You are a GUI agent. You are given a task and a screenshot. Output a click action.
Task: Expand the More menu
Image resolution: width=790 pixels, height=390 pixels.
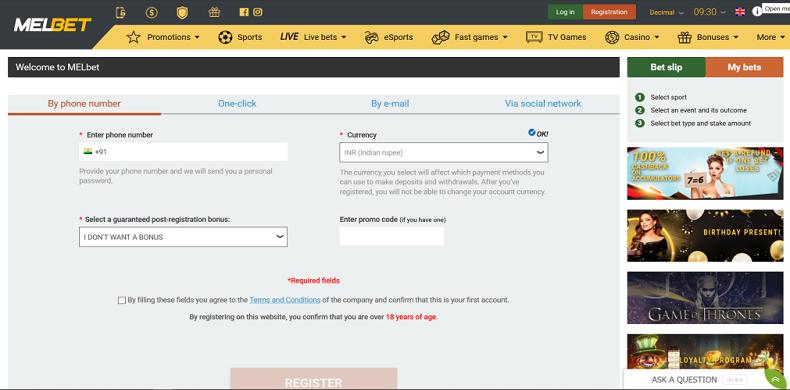771,37
